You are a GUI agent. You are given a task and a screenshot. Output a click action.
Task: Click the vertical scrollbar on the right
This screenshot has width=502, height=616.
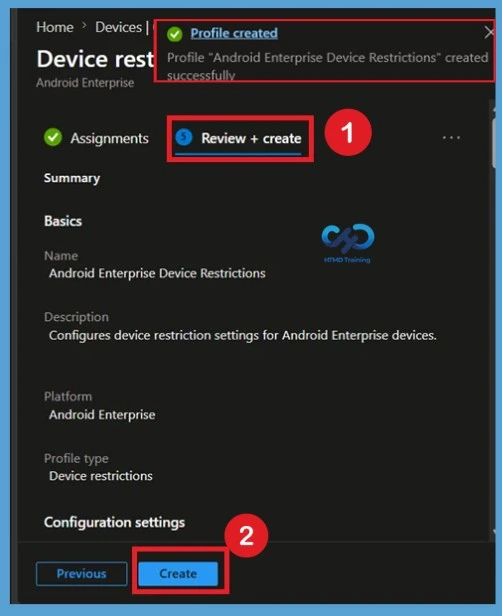(494, 143)
